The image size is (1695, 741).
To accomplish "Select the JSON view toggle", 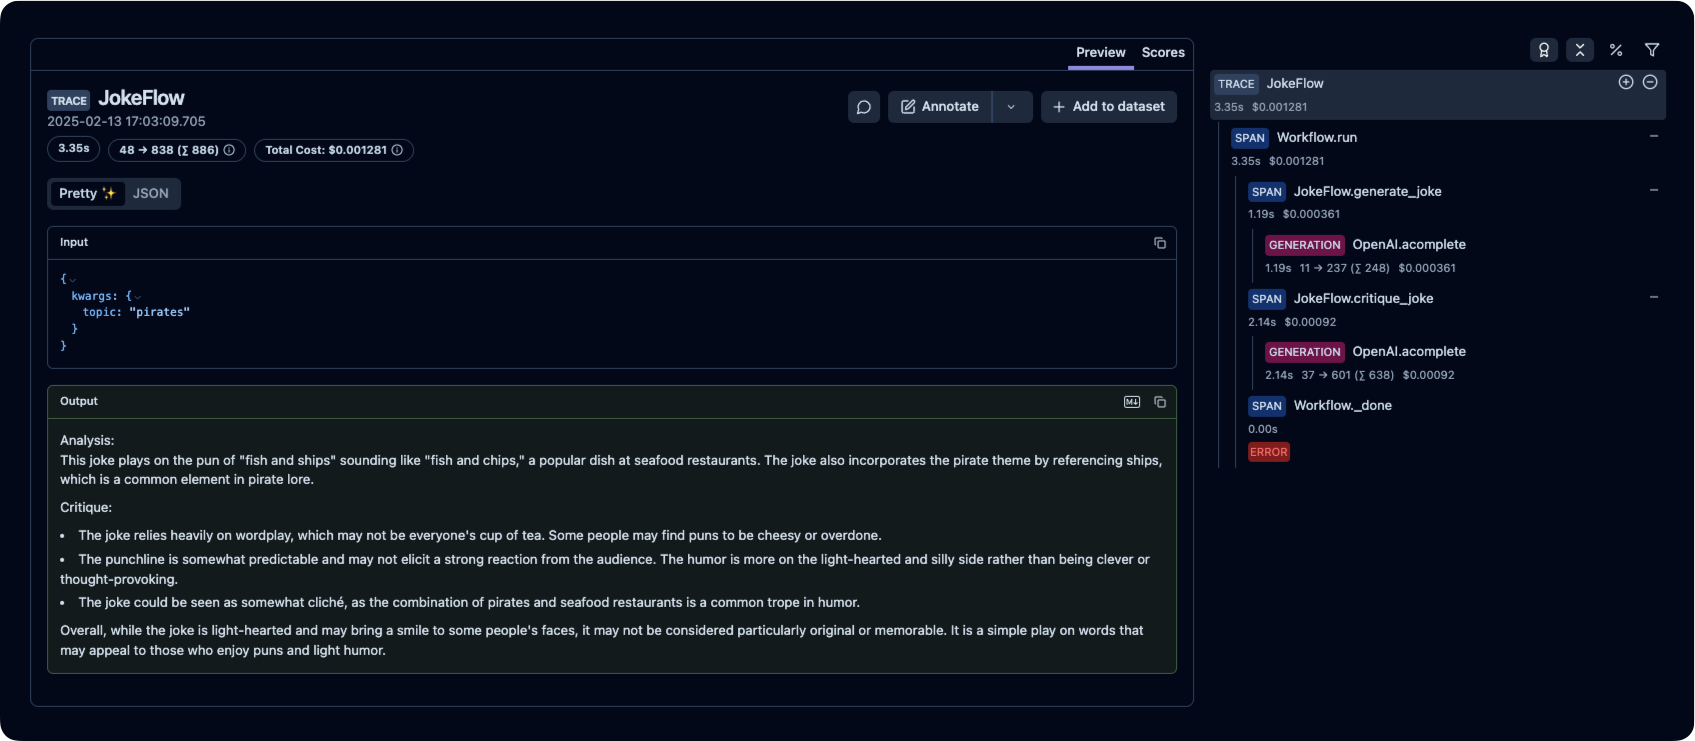I will tap(151, 194).
